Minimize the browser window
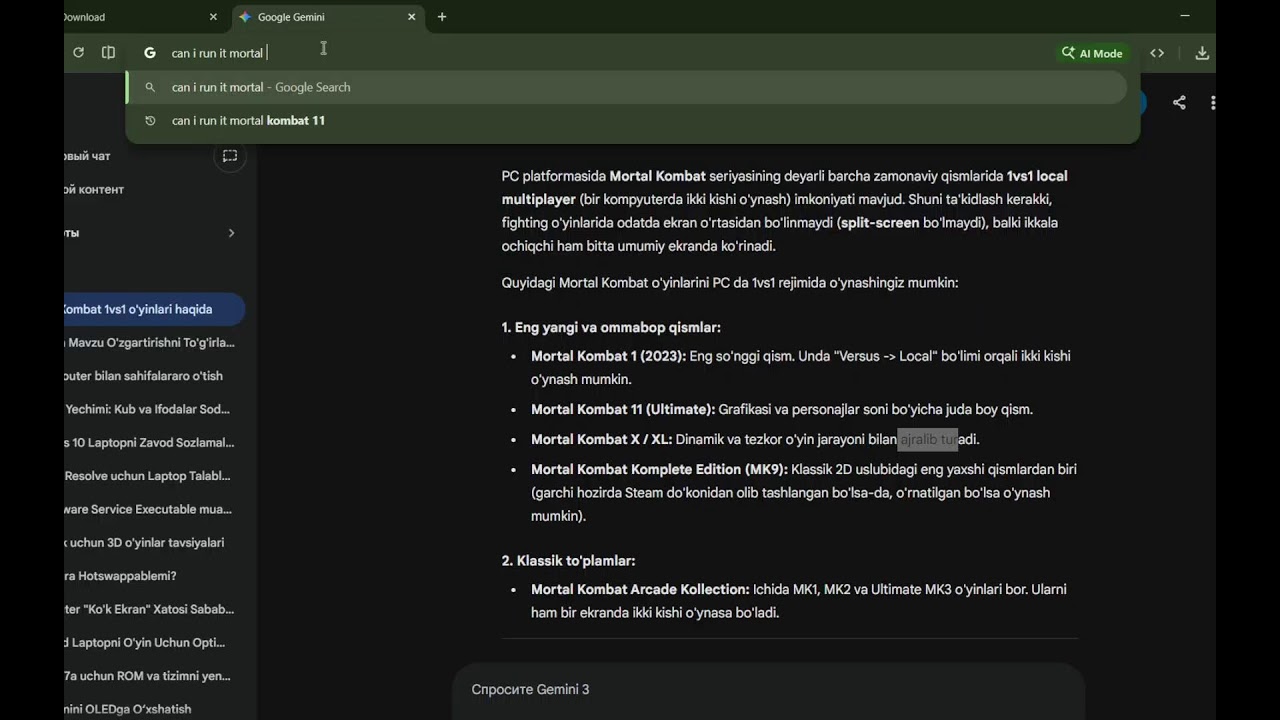1280x720 pixels. pyautogui.click(x=1185, y=16)
